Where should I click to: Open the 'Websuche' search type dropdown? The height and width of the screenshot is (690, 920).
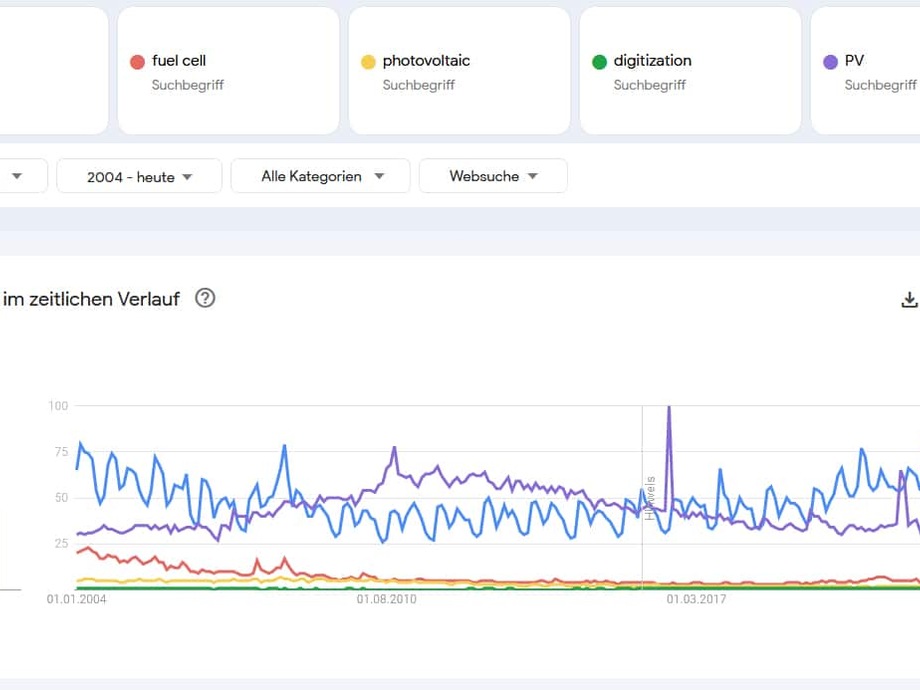(493, 176)
